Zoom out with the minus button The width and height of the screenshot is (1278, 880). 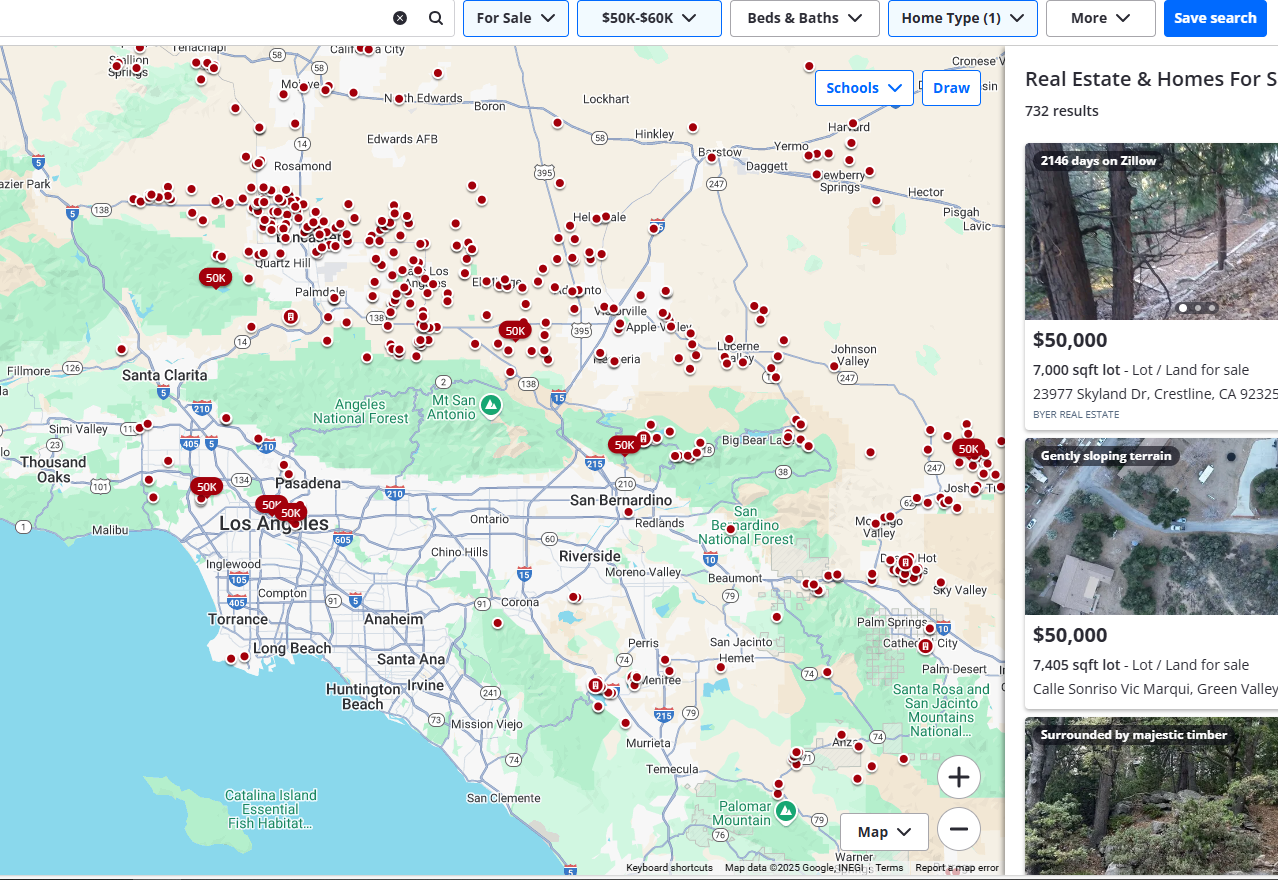pos(959,829)
